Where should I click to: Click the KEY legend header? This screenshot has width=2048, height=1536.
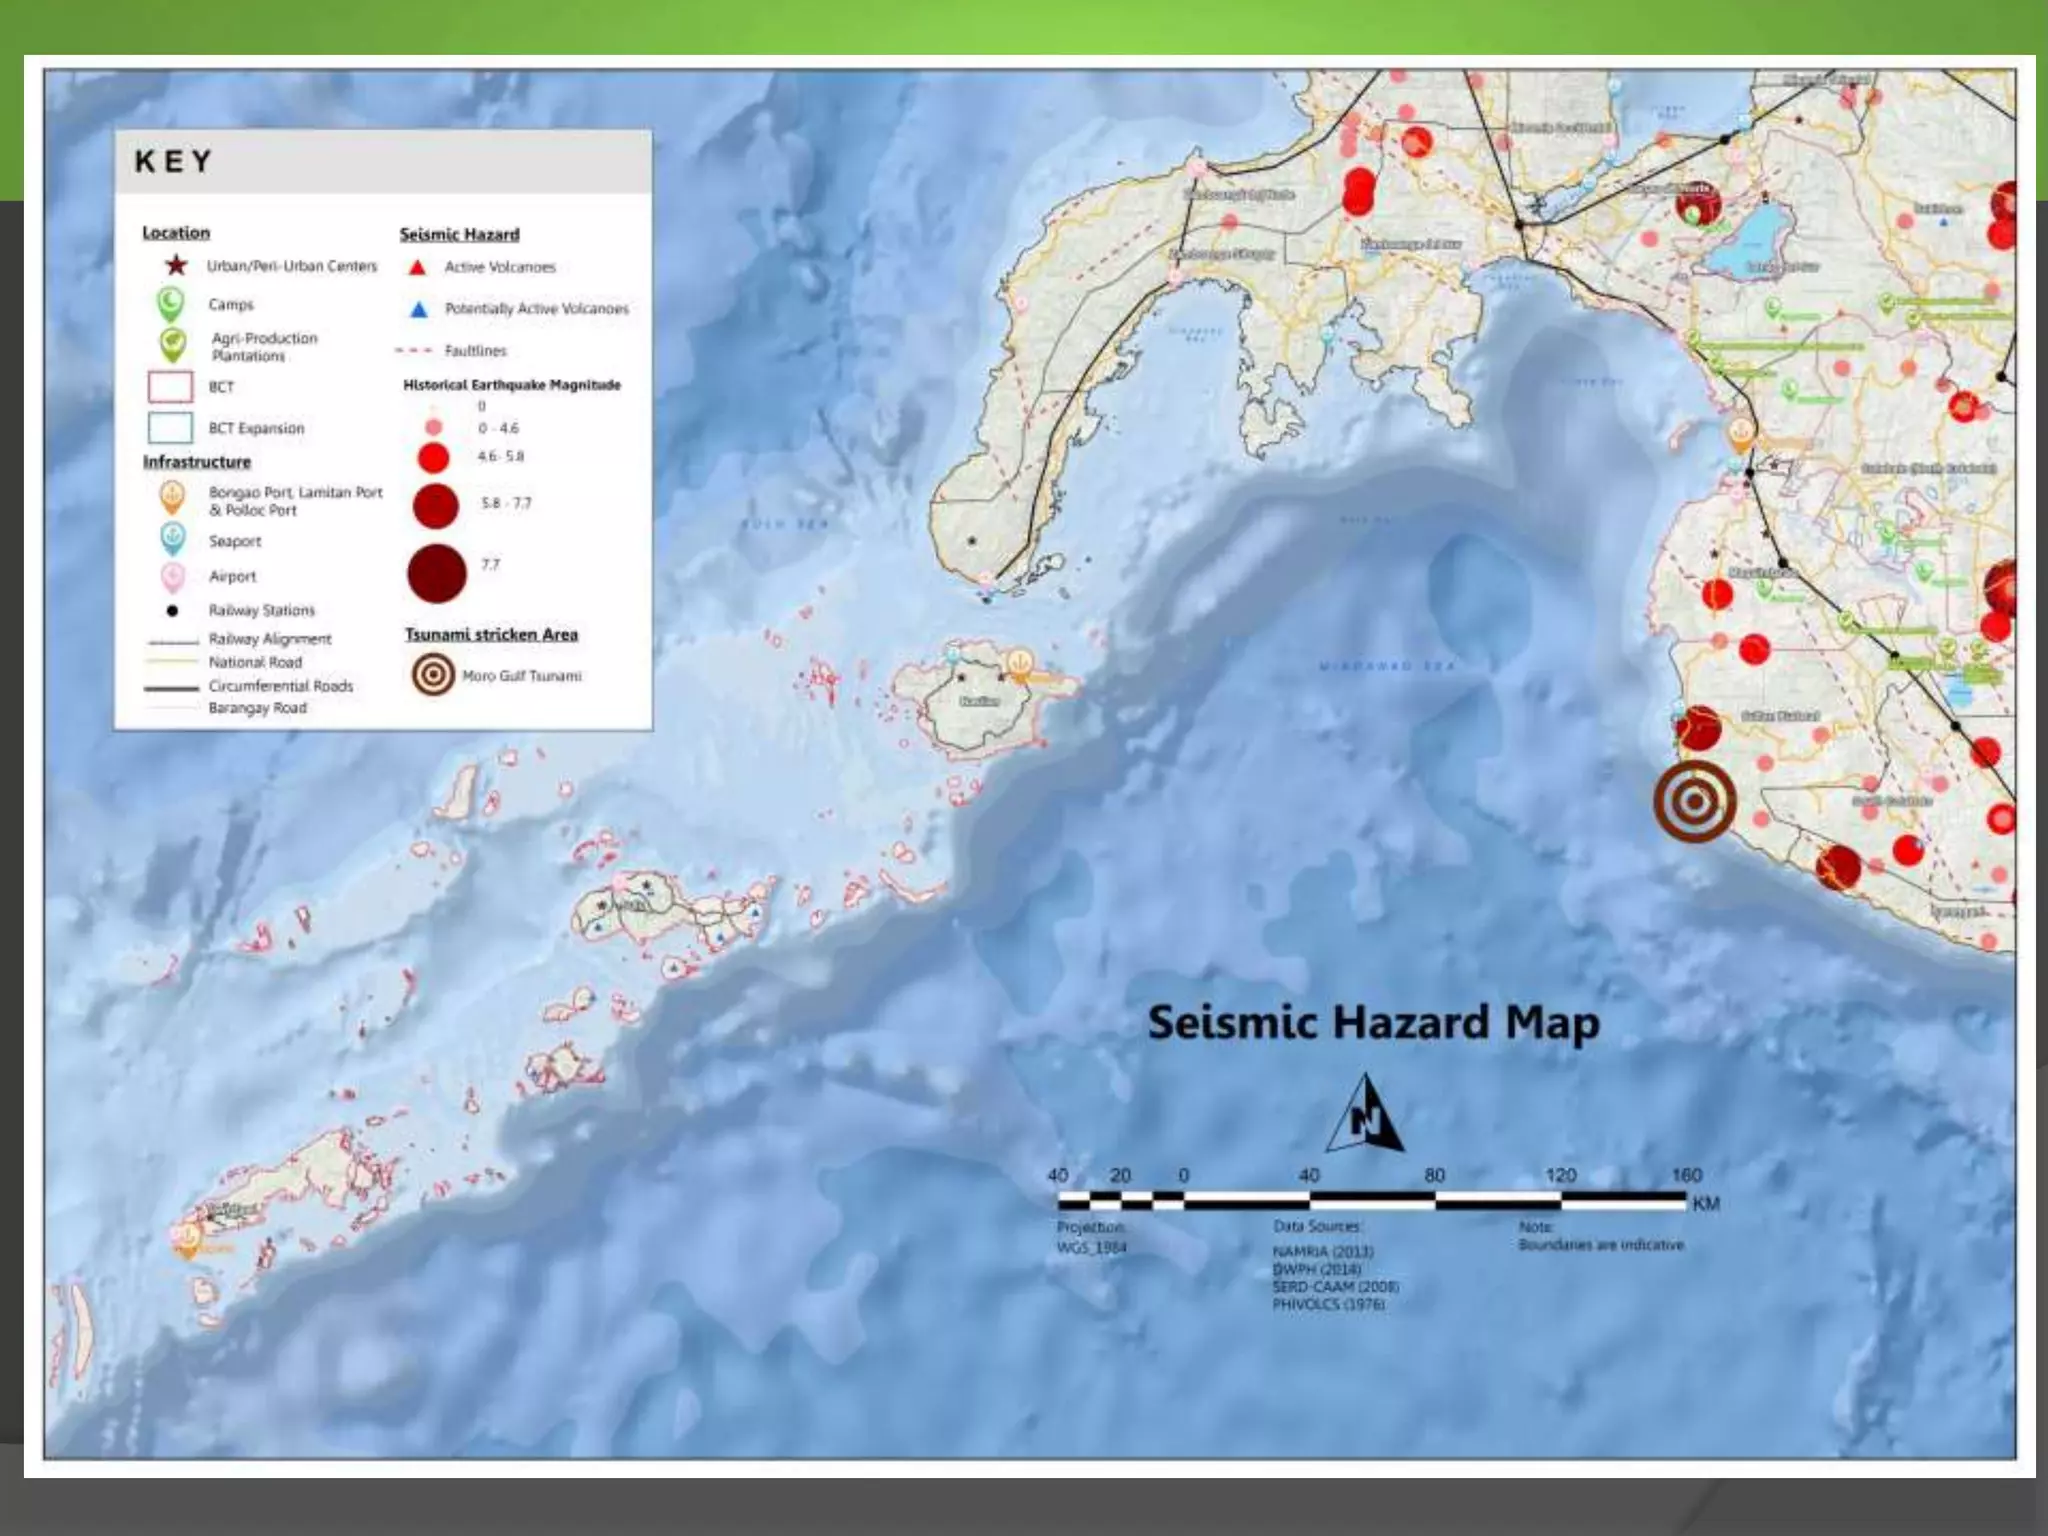[174, 161]
